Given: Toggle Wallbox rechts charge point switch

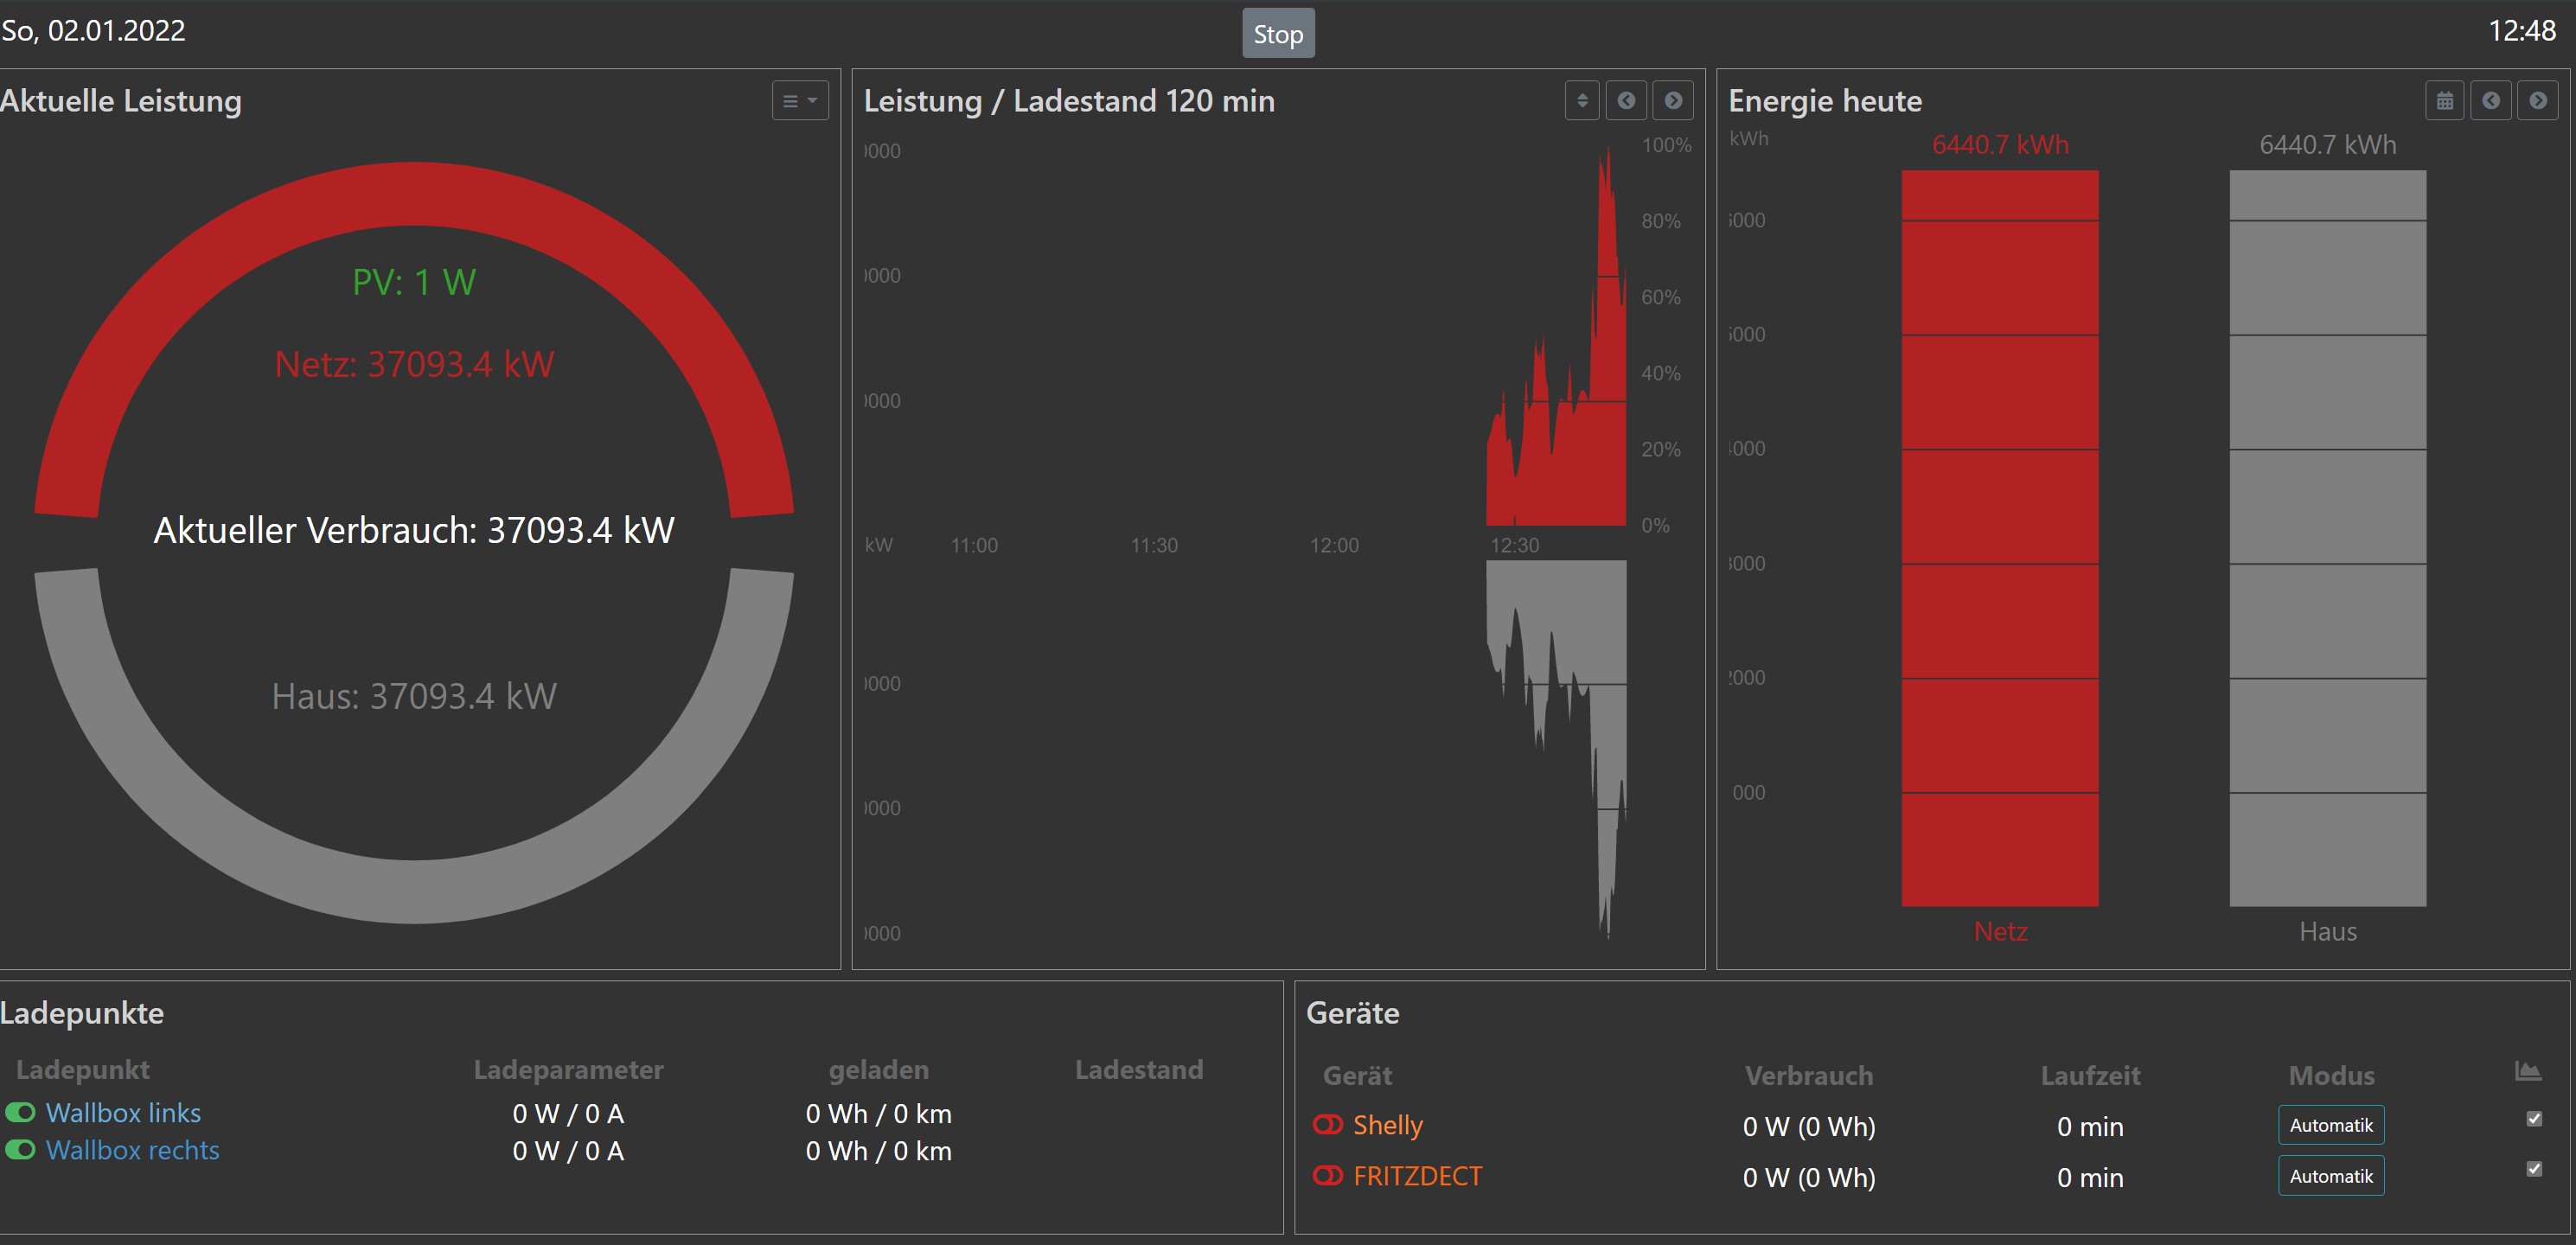Looking at the screenshot, I should point(20,1149).
